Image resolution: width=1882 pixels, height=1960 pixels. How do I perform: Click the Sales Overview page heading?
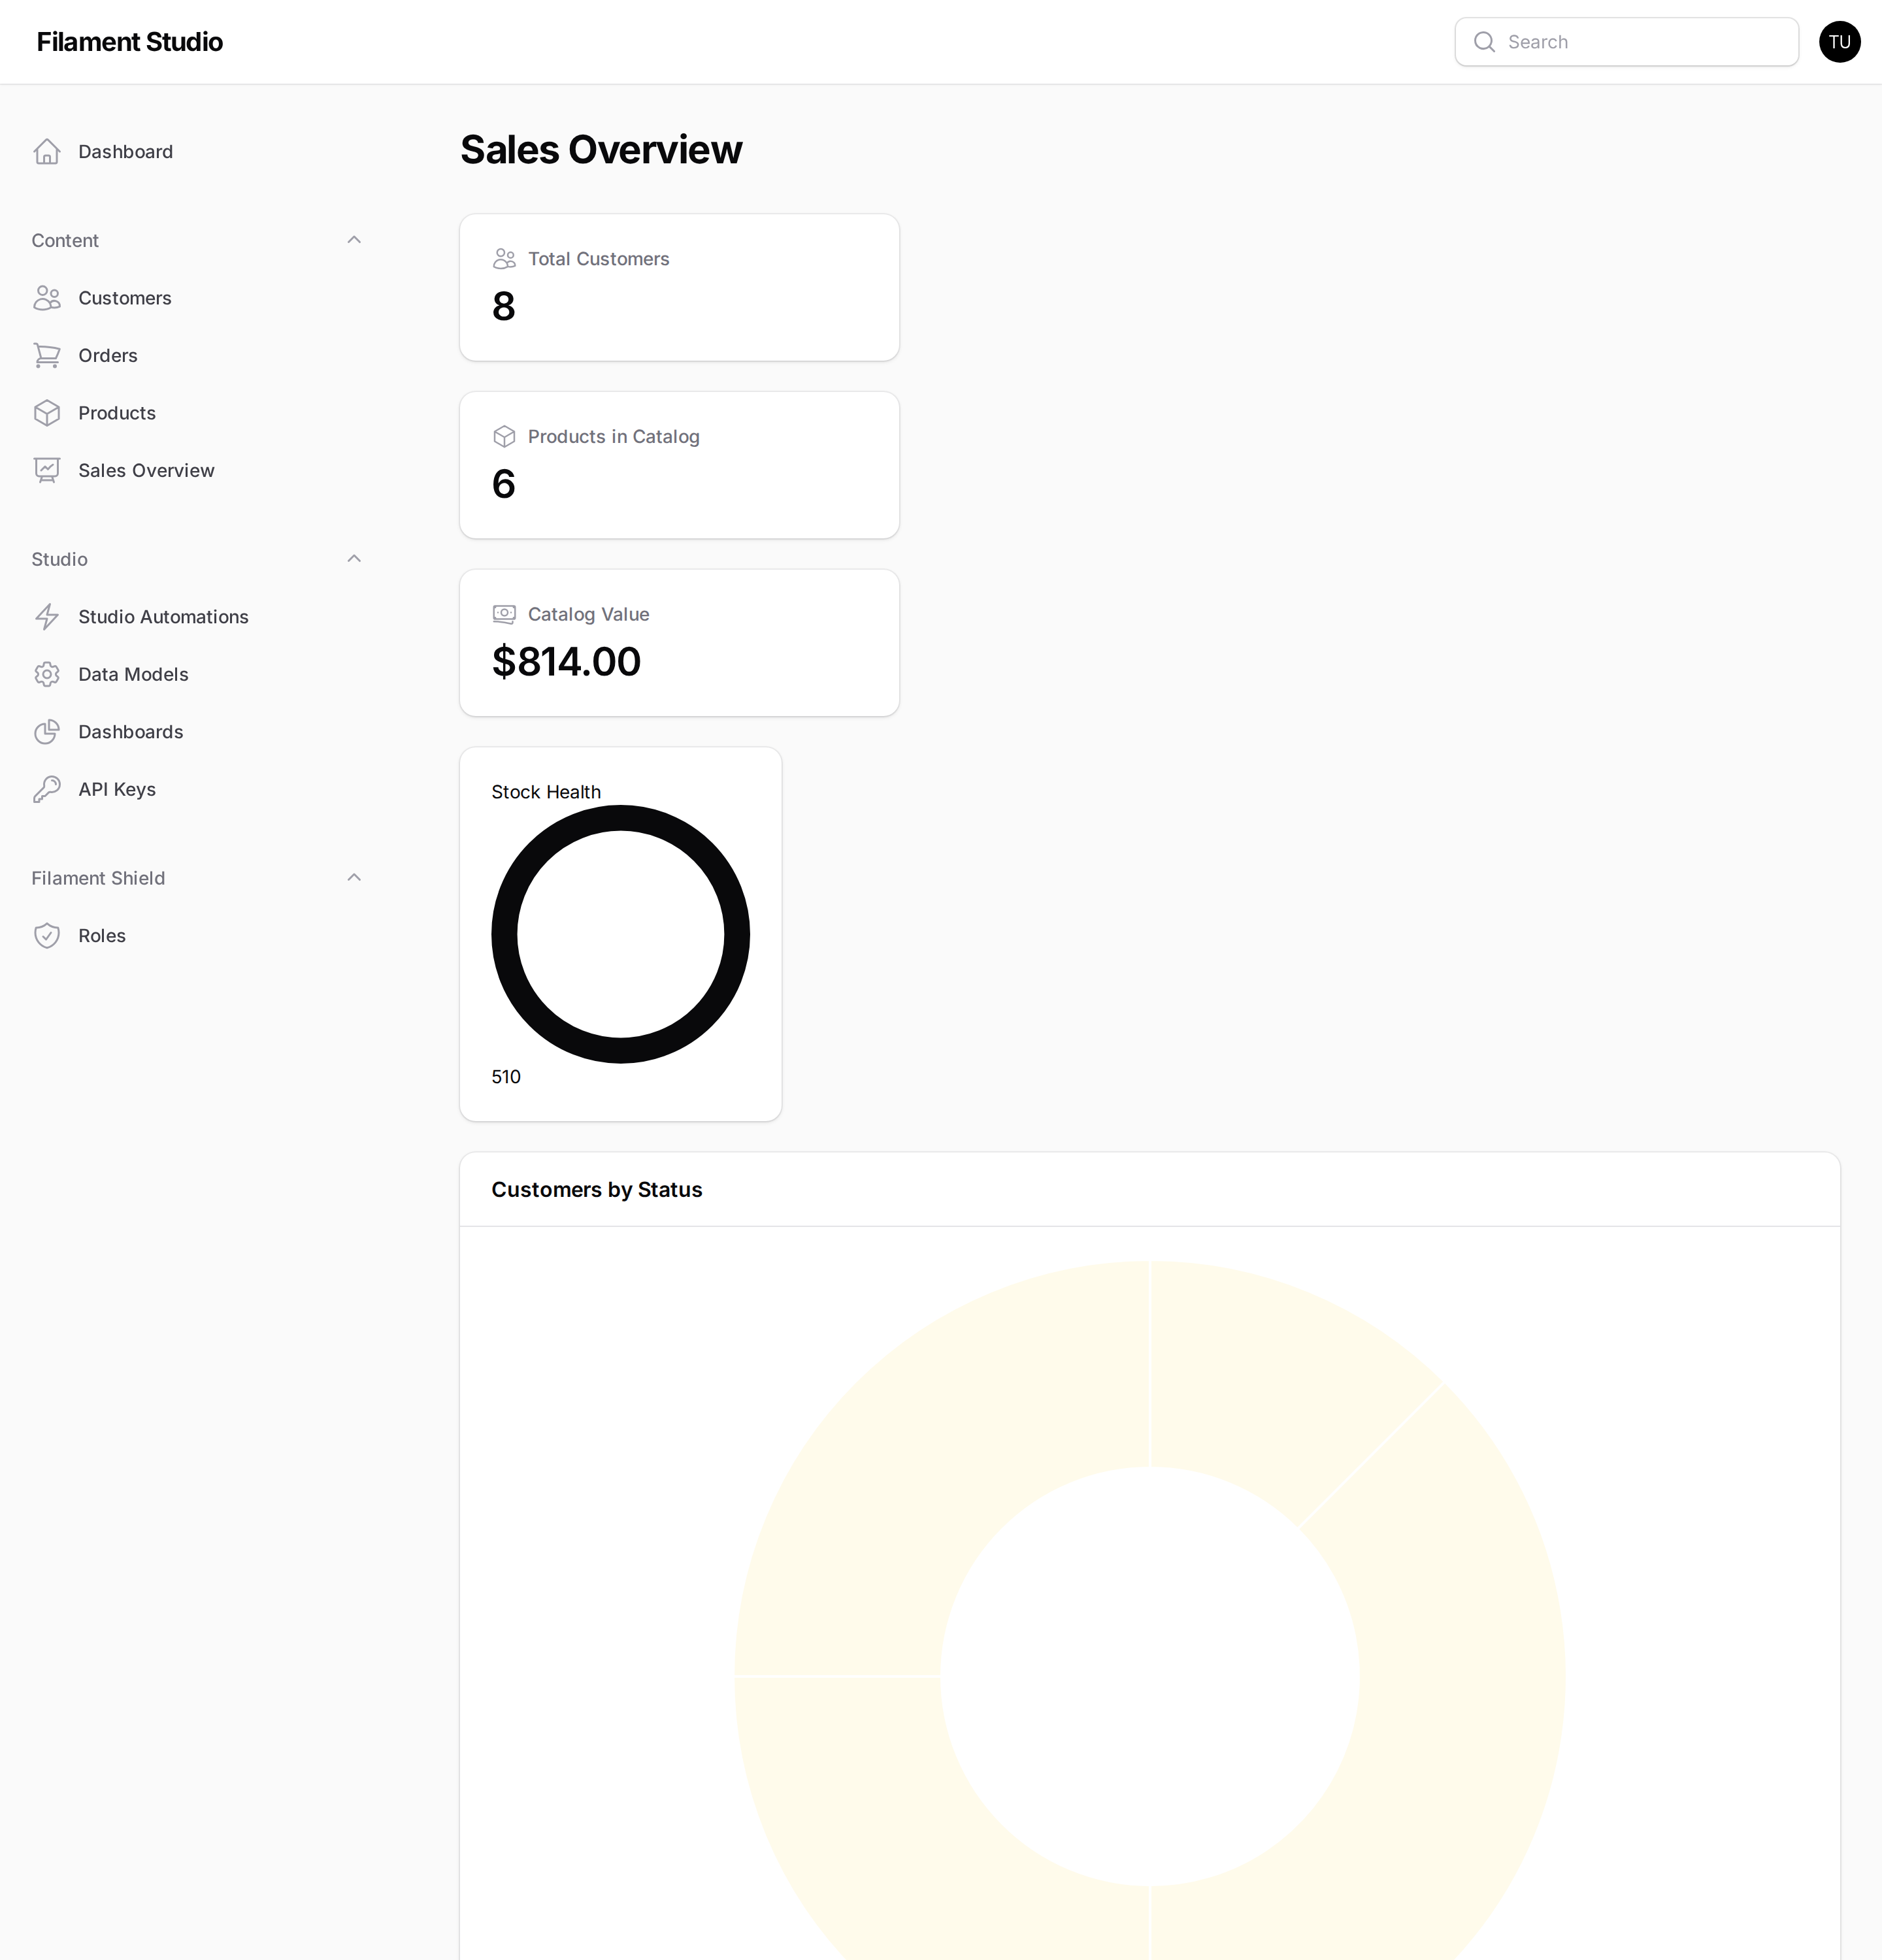click(601, 150)
